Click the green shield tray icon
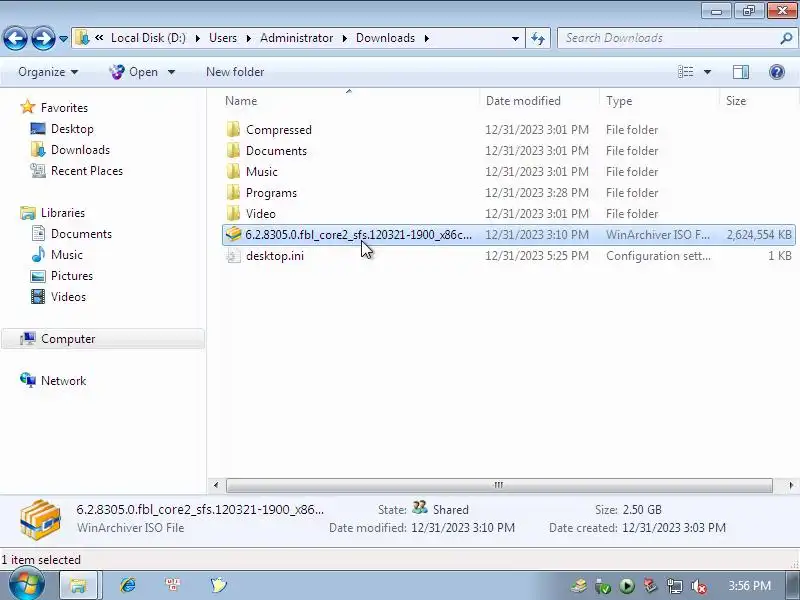The image size is (800, 600). click(603, 586)
